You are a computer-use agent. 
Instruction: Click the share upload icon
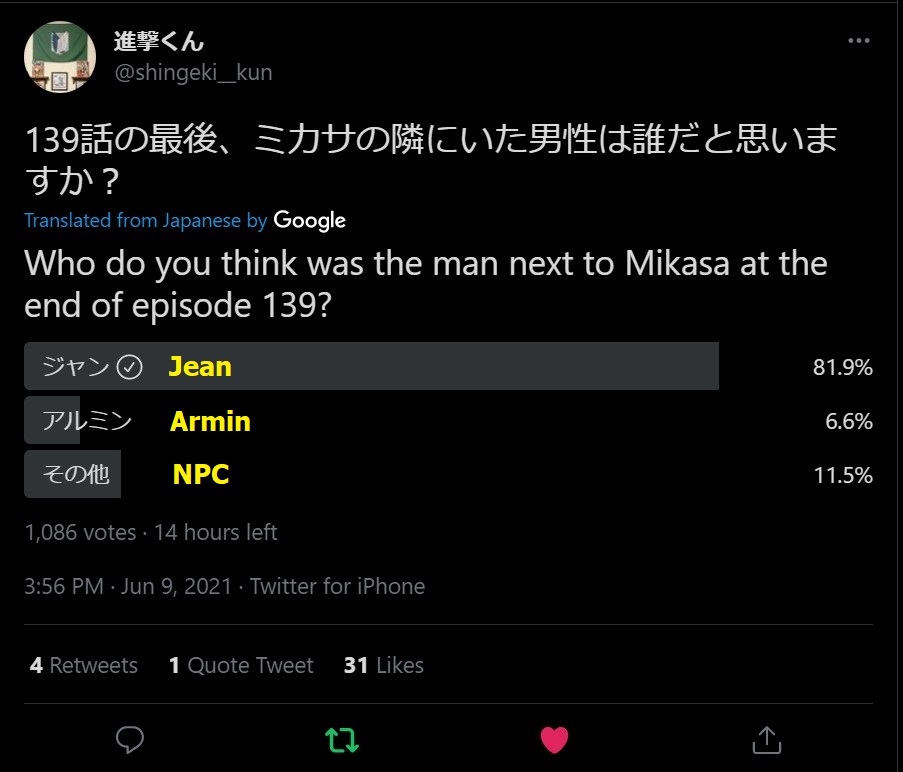(x=766, y=740)
